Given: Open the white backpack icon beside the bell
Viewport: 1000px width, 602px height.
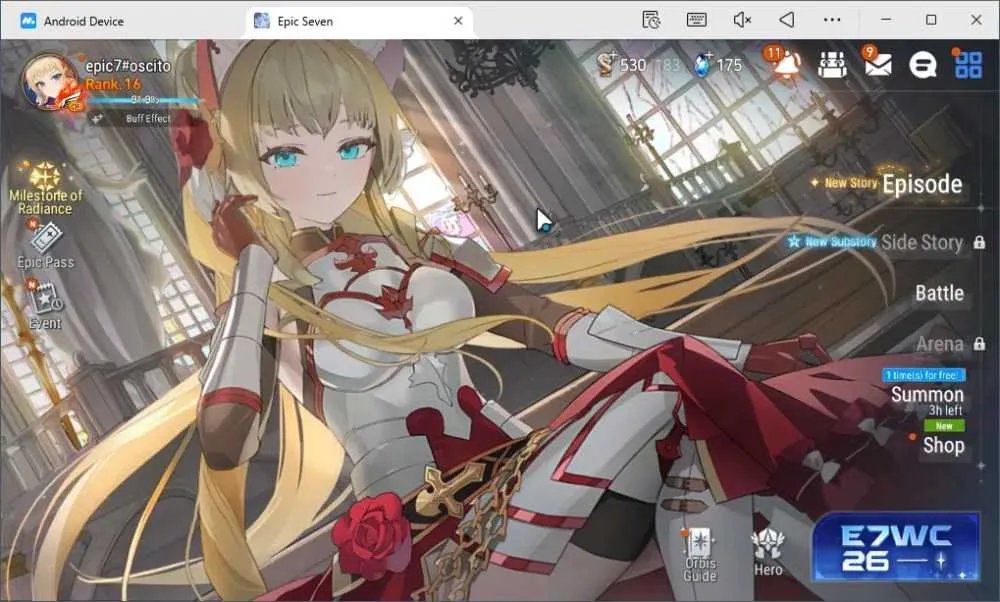Looking at the screenshot, I should [832, 64].
